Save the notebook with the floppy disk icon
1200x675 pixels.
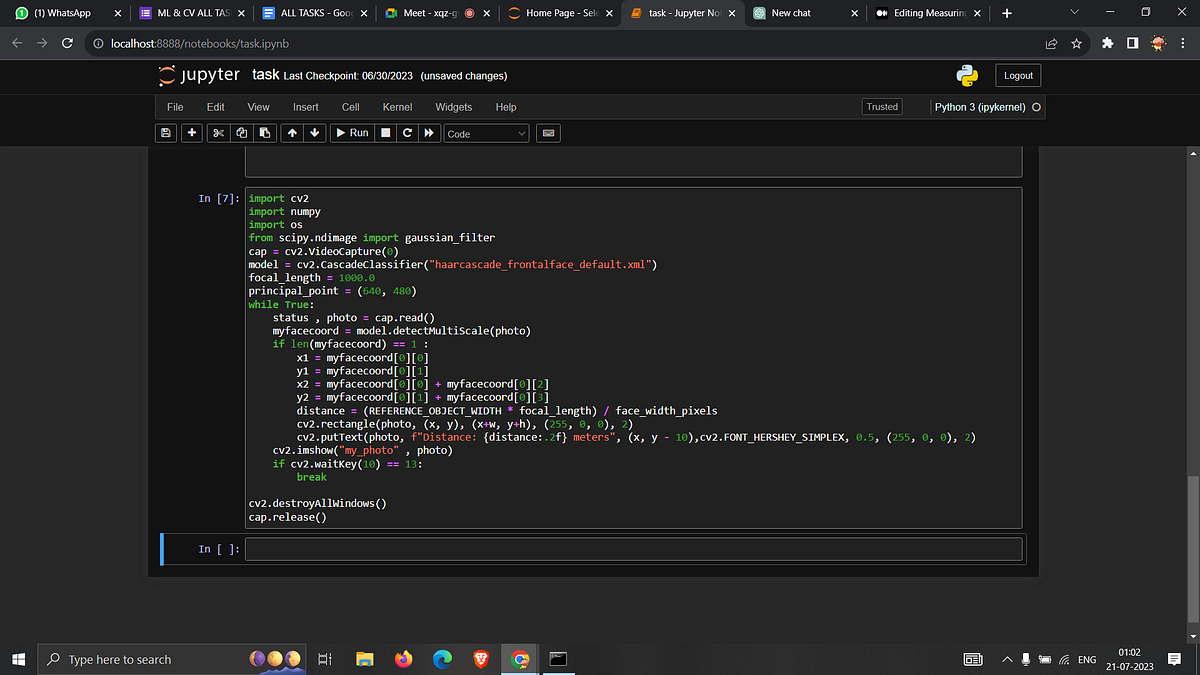pos(166,133)
